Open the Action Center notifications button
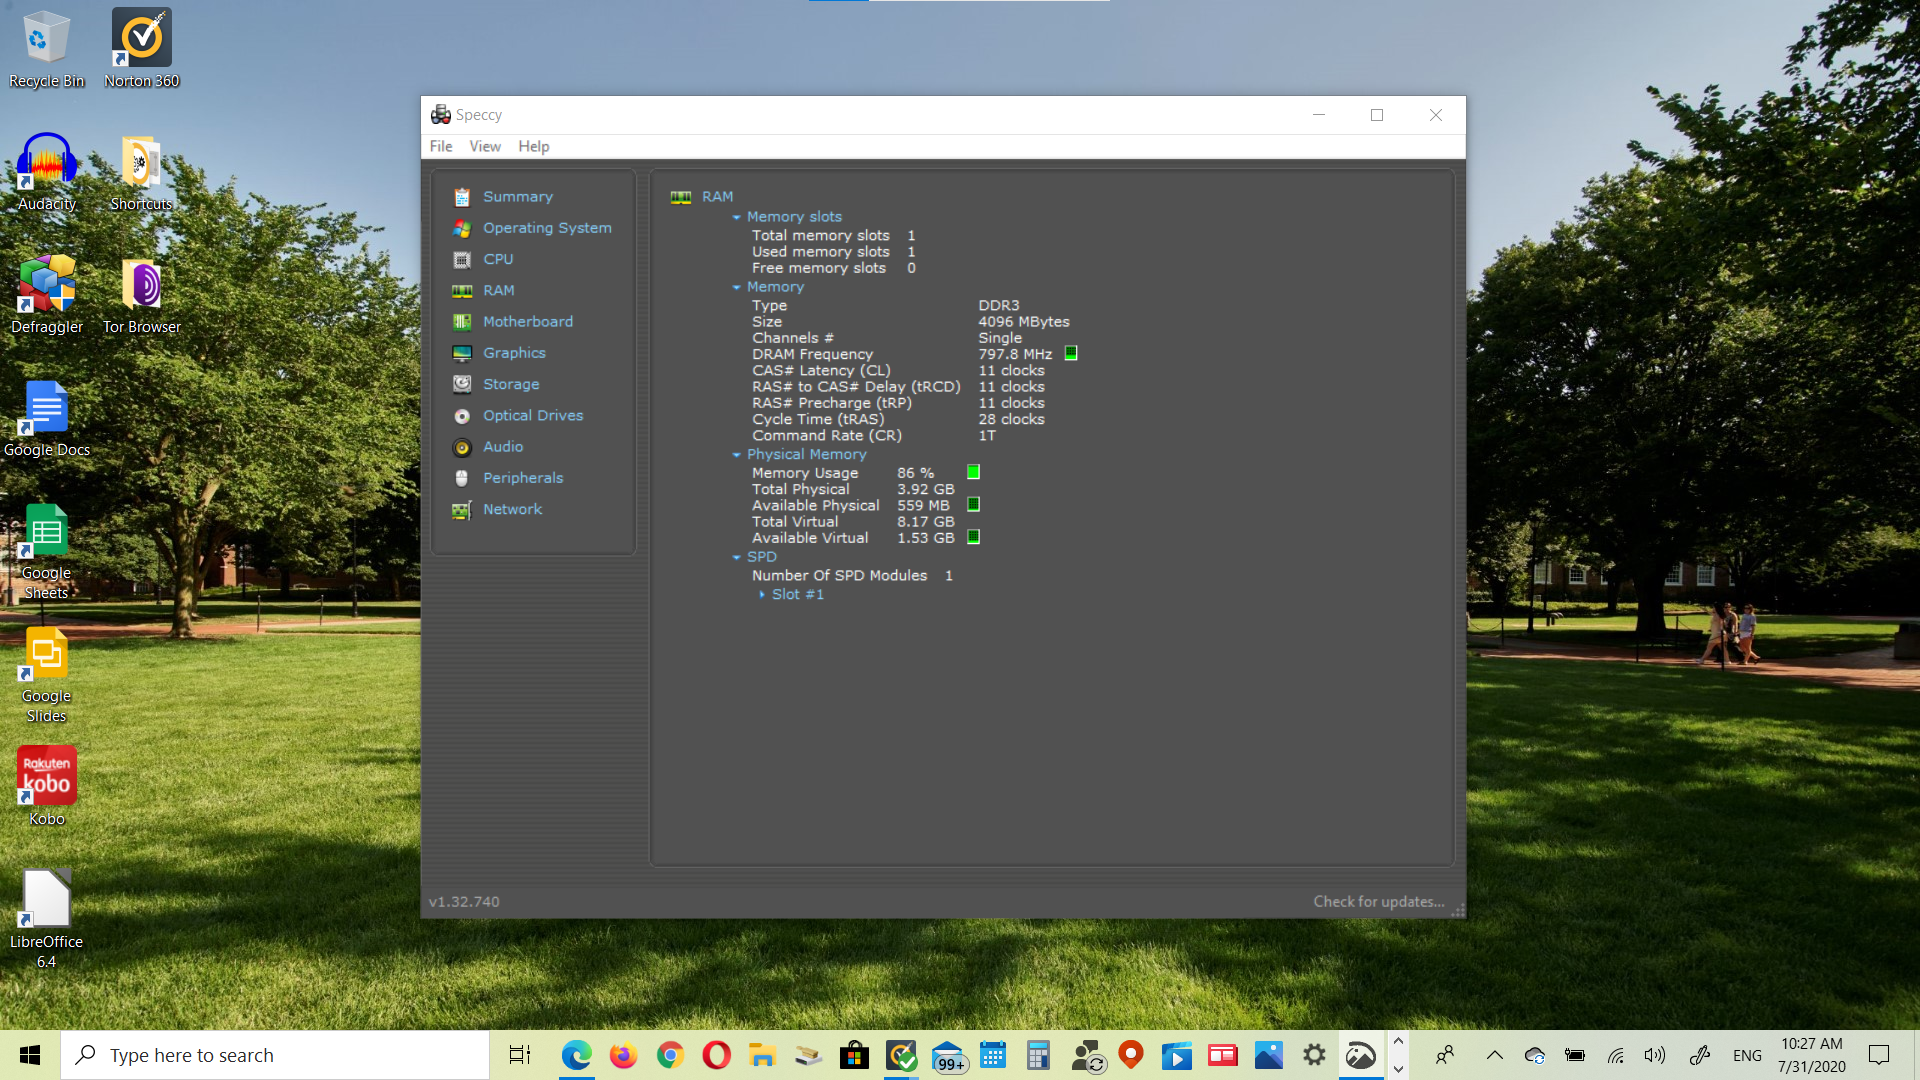The height and width of the screenshot is (1080, 1920). coord(1879,1055)
